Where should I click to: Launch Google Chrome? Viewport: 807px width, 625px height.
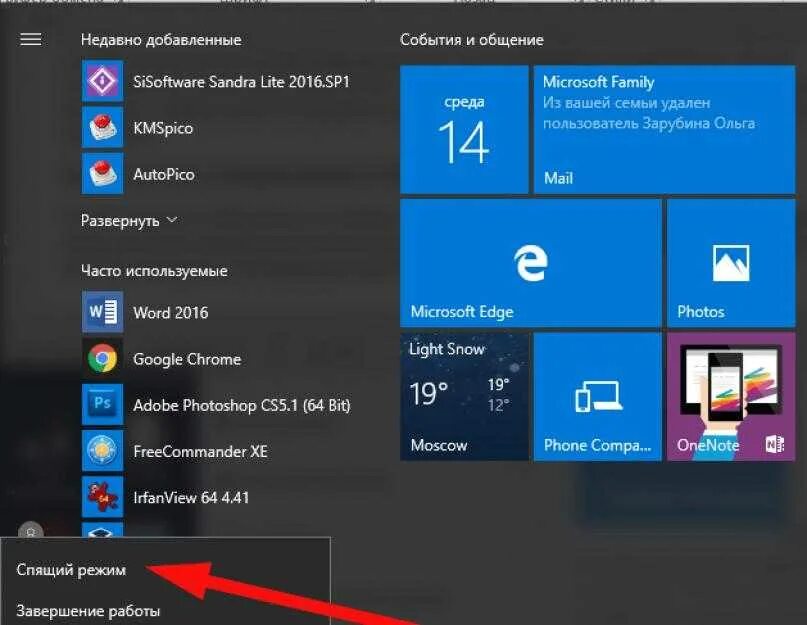[186, 358]
